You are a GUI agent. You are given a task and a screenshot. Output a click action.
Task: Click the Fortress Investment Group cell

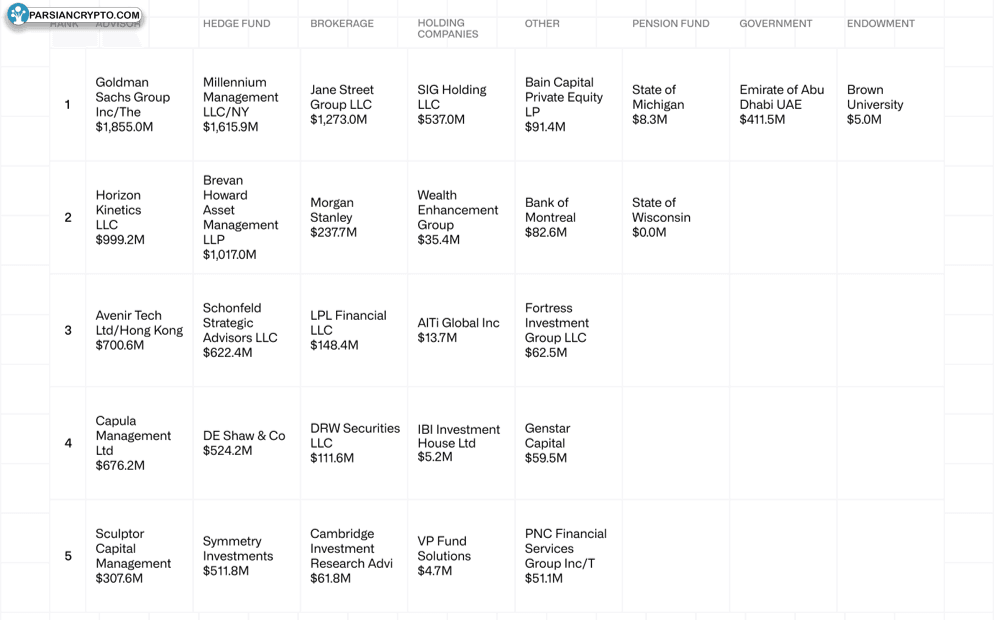(x=556, y=330)
